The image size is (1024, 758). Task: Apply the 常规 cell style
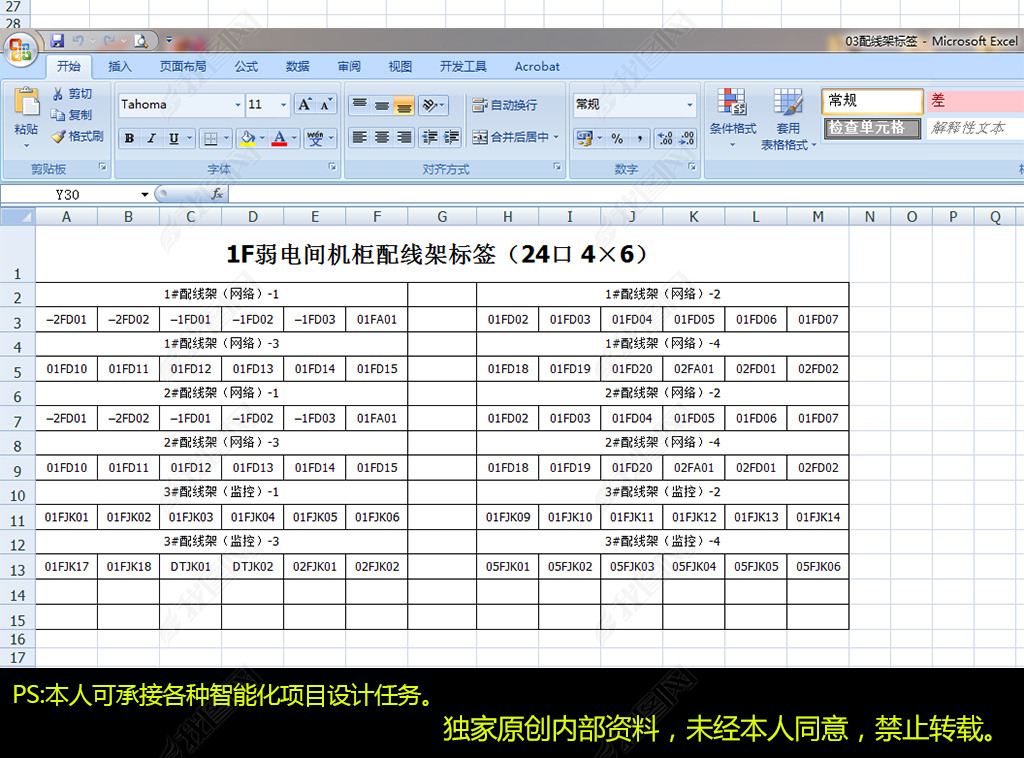[x=872, y=101]
